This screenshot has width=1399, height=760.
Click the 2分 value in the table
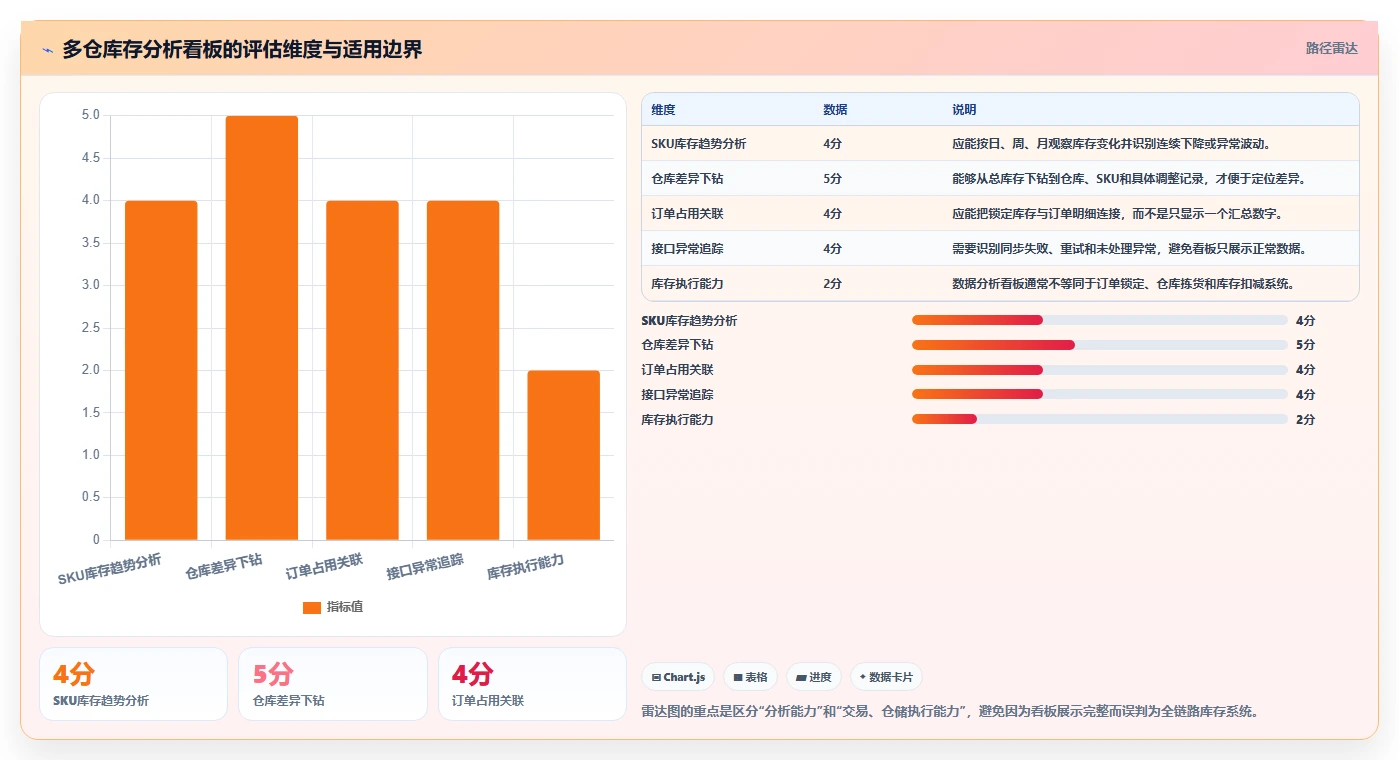coord(832,284)
